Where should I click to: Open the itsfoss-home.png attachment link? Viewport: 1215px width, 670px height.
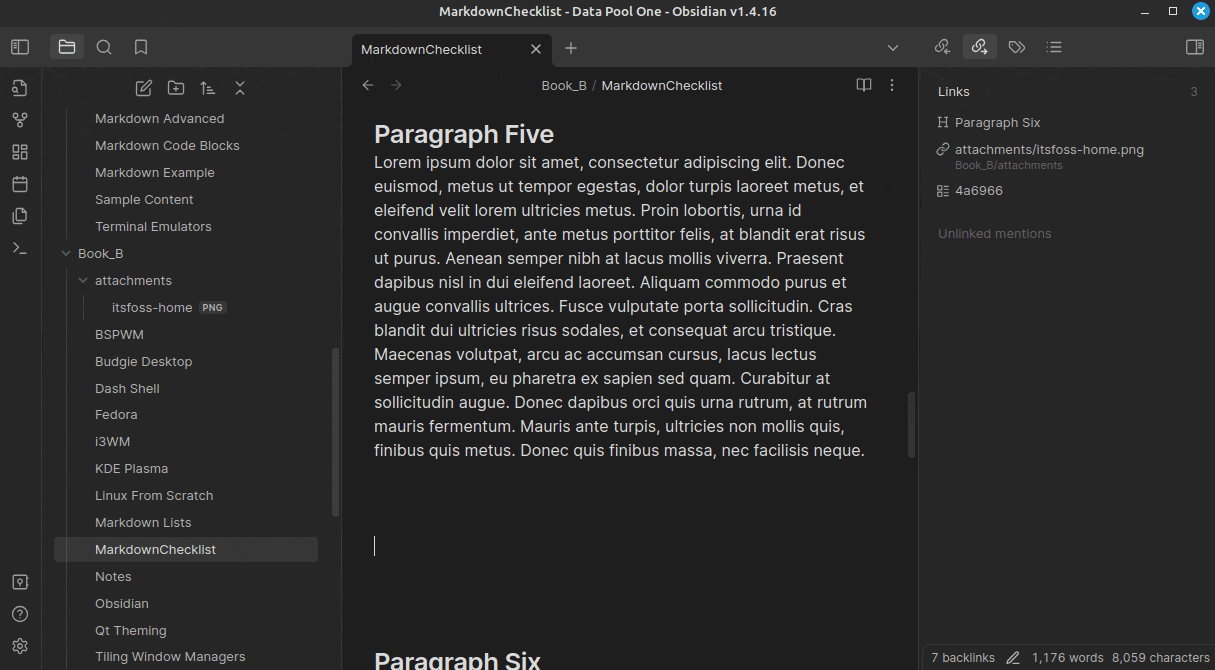pyautogui.click(x=1048, y=150)
